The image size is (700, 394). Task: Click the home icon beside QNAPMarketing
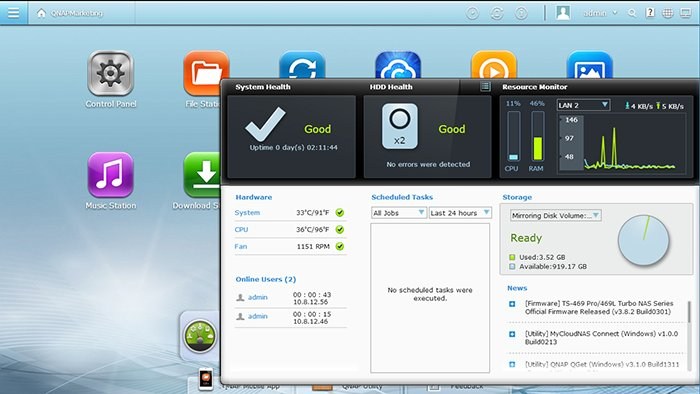[42, 13]
